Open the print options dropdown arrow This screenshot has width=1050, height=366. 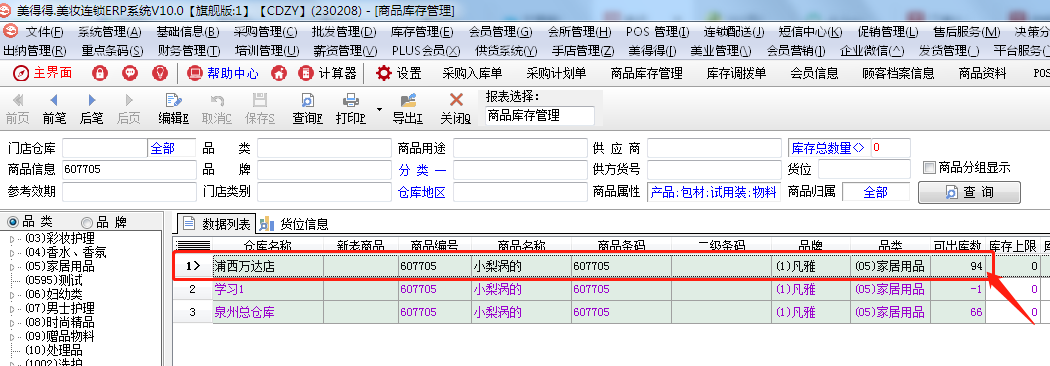point(379,109)
